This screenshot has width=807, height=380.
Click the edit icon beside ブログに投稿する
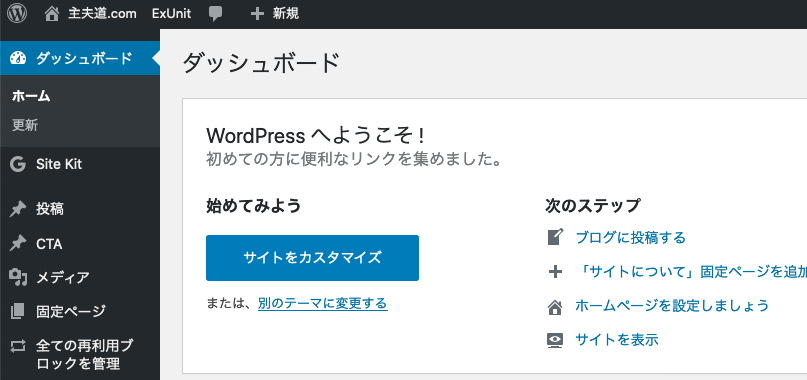click(555, 237)
